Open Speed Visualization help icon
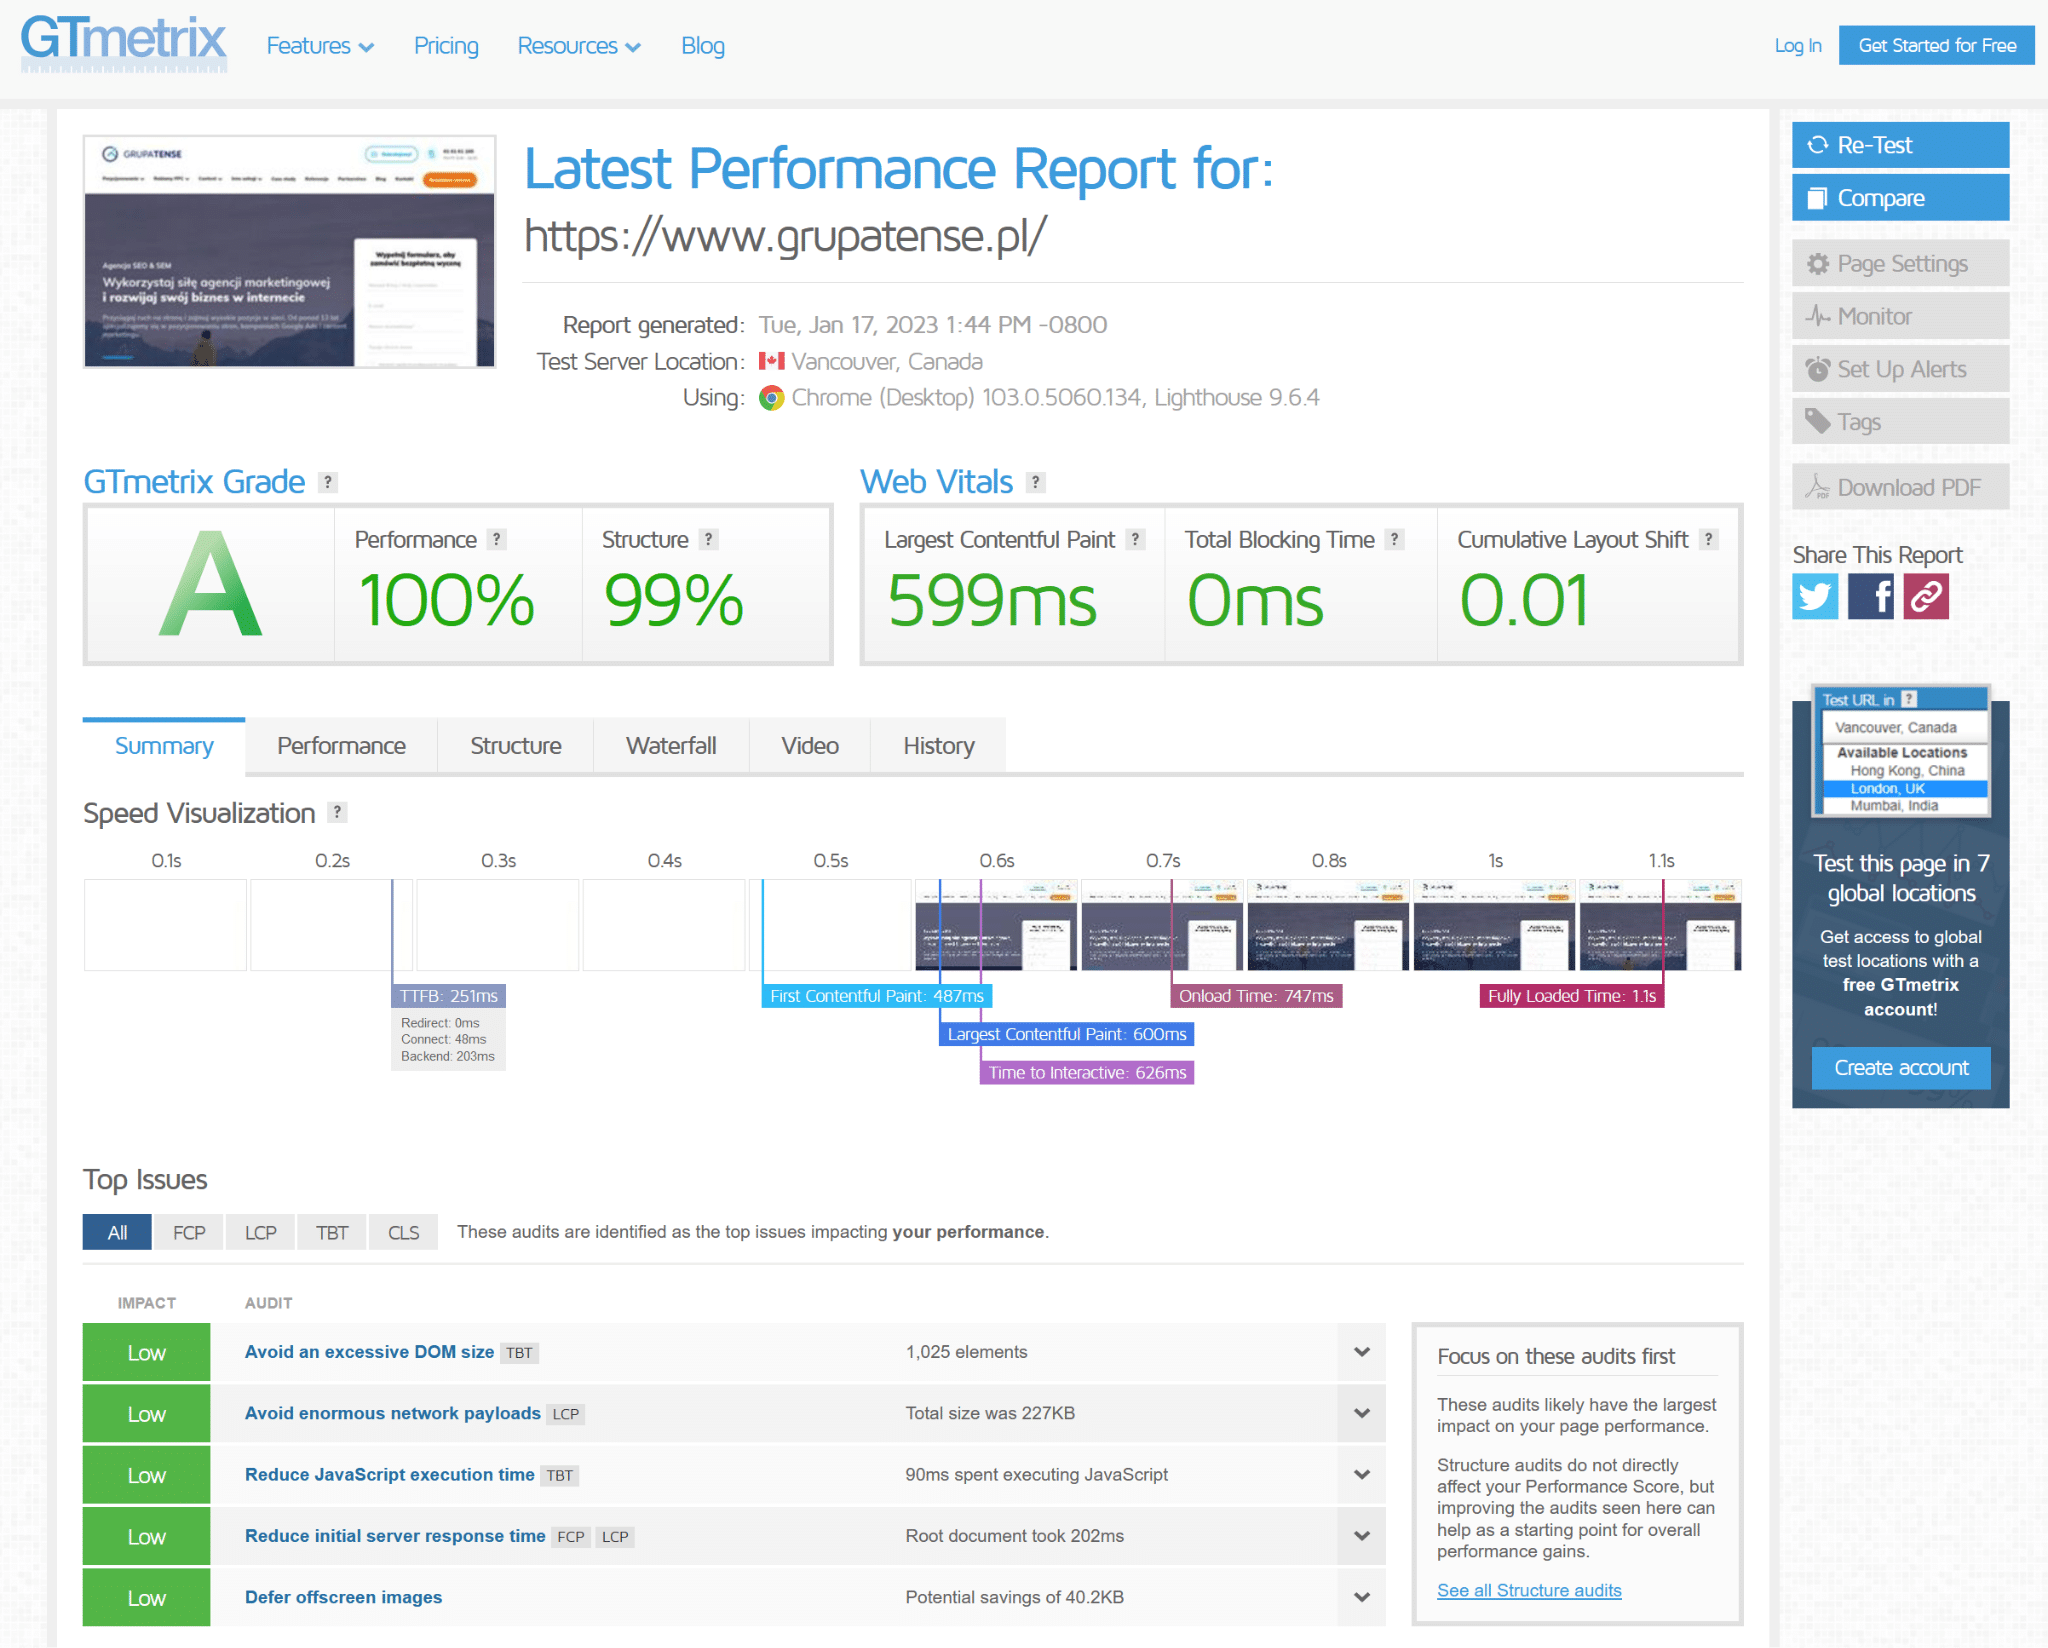Screen dimensions: 2048x1648 pos(338,813)
